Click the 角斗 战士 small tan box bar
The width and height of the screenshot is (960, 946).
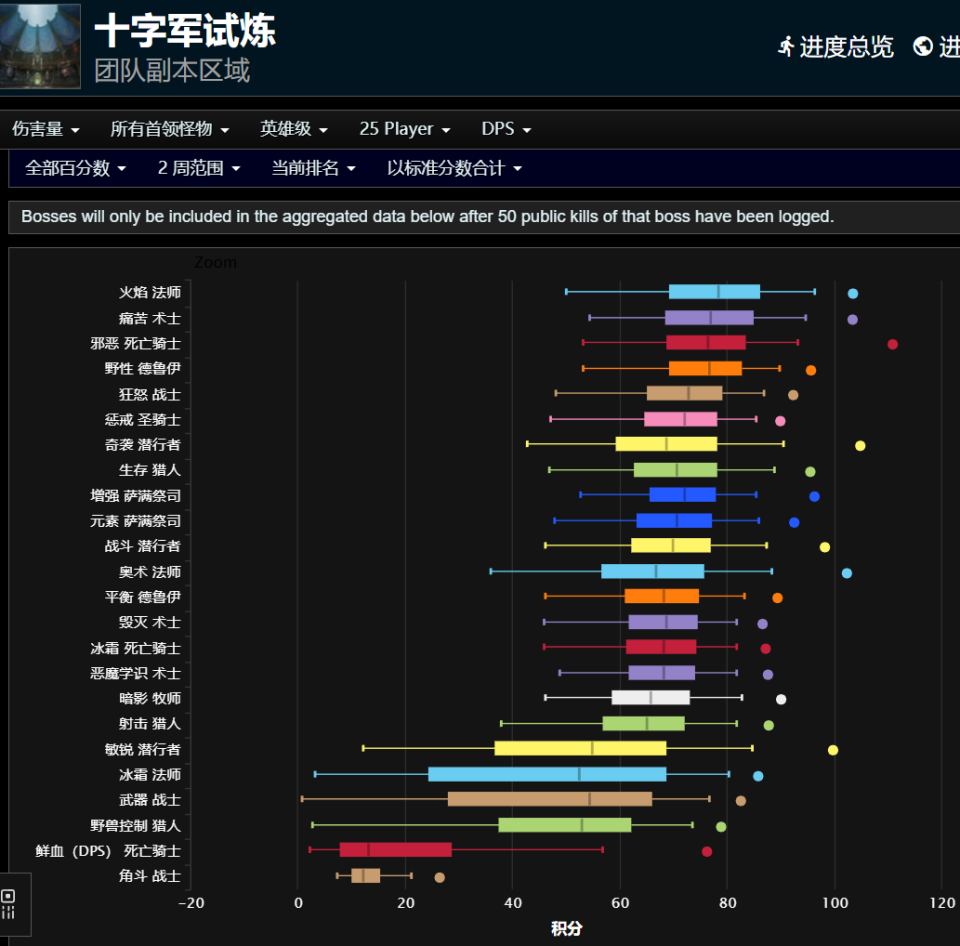tap(366, 876)
